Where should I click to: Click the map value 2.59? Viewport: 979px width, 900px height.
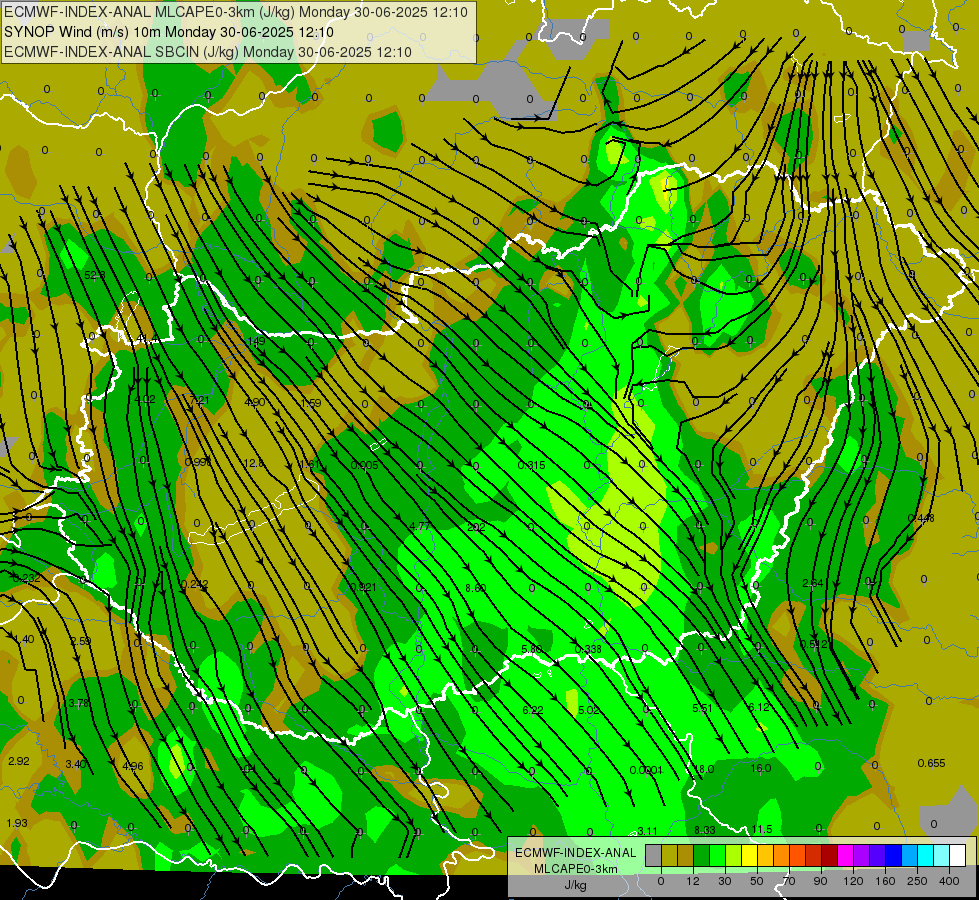point(80,641)
